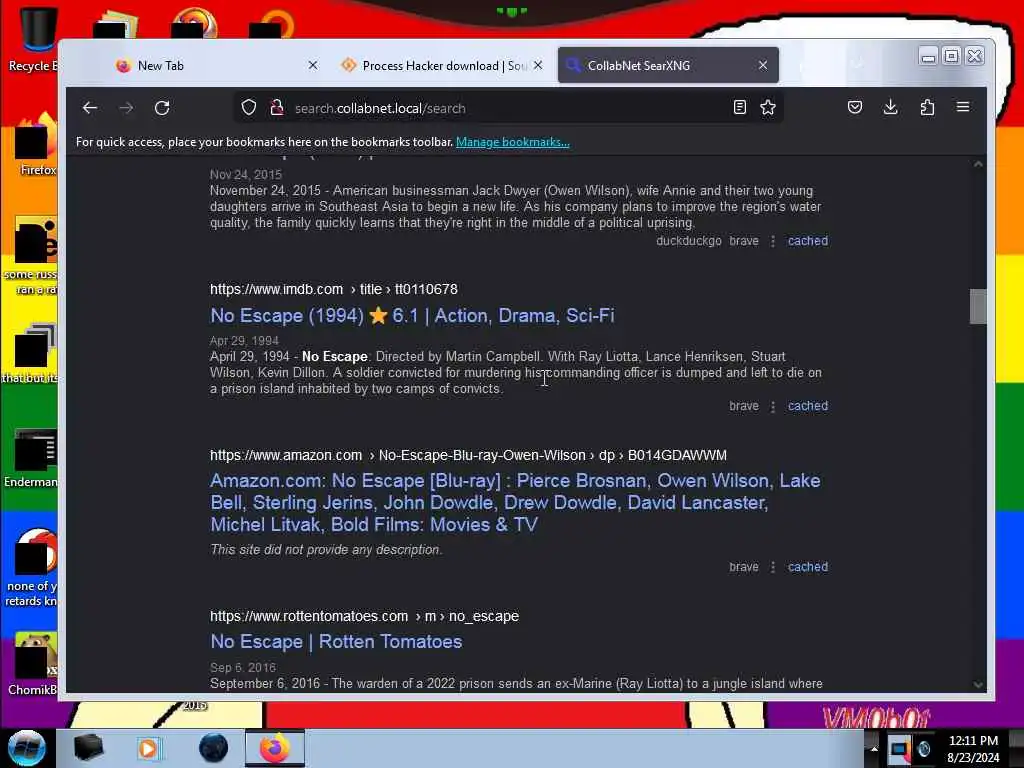This screenshot has width=1024, height=768.
Task: Open the tracking protection shield icon
Action: tap(249, 108)
